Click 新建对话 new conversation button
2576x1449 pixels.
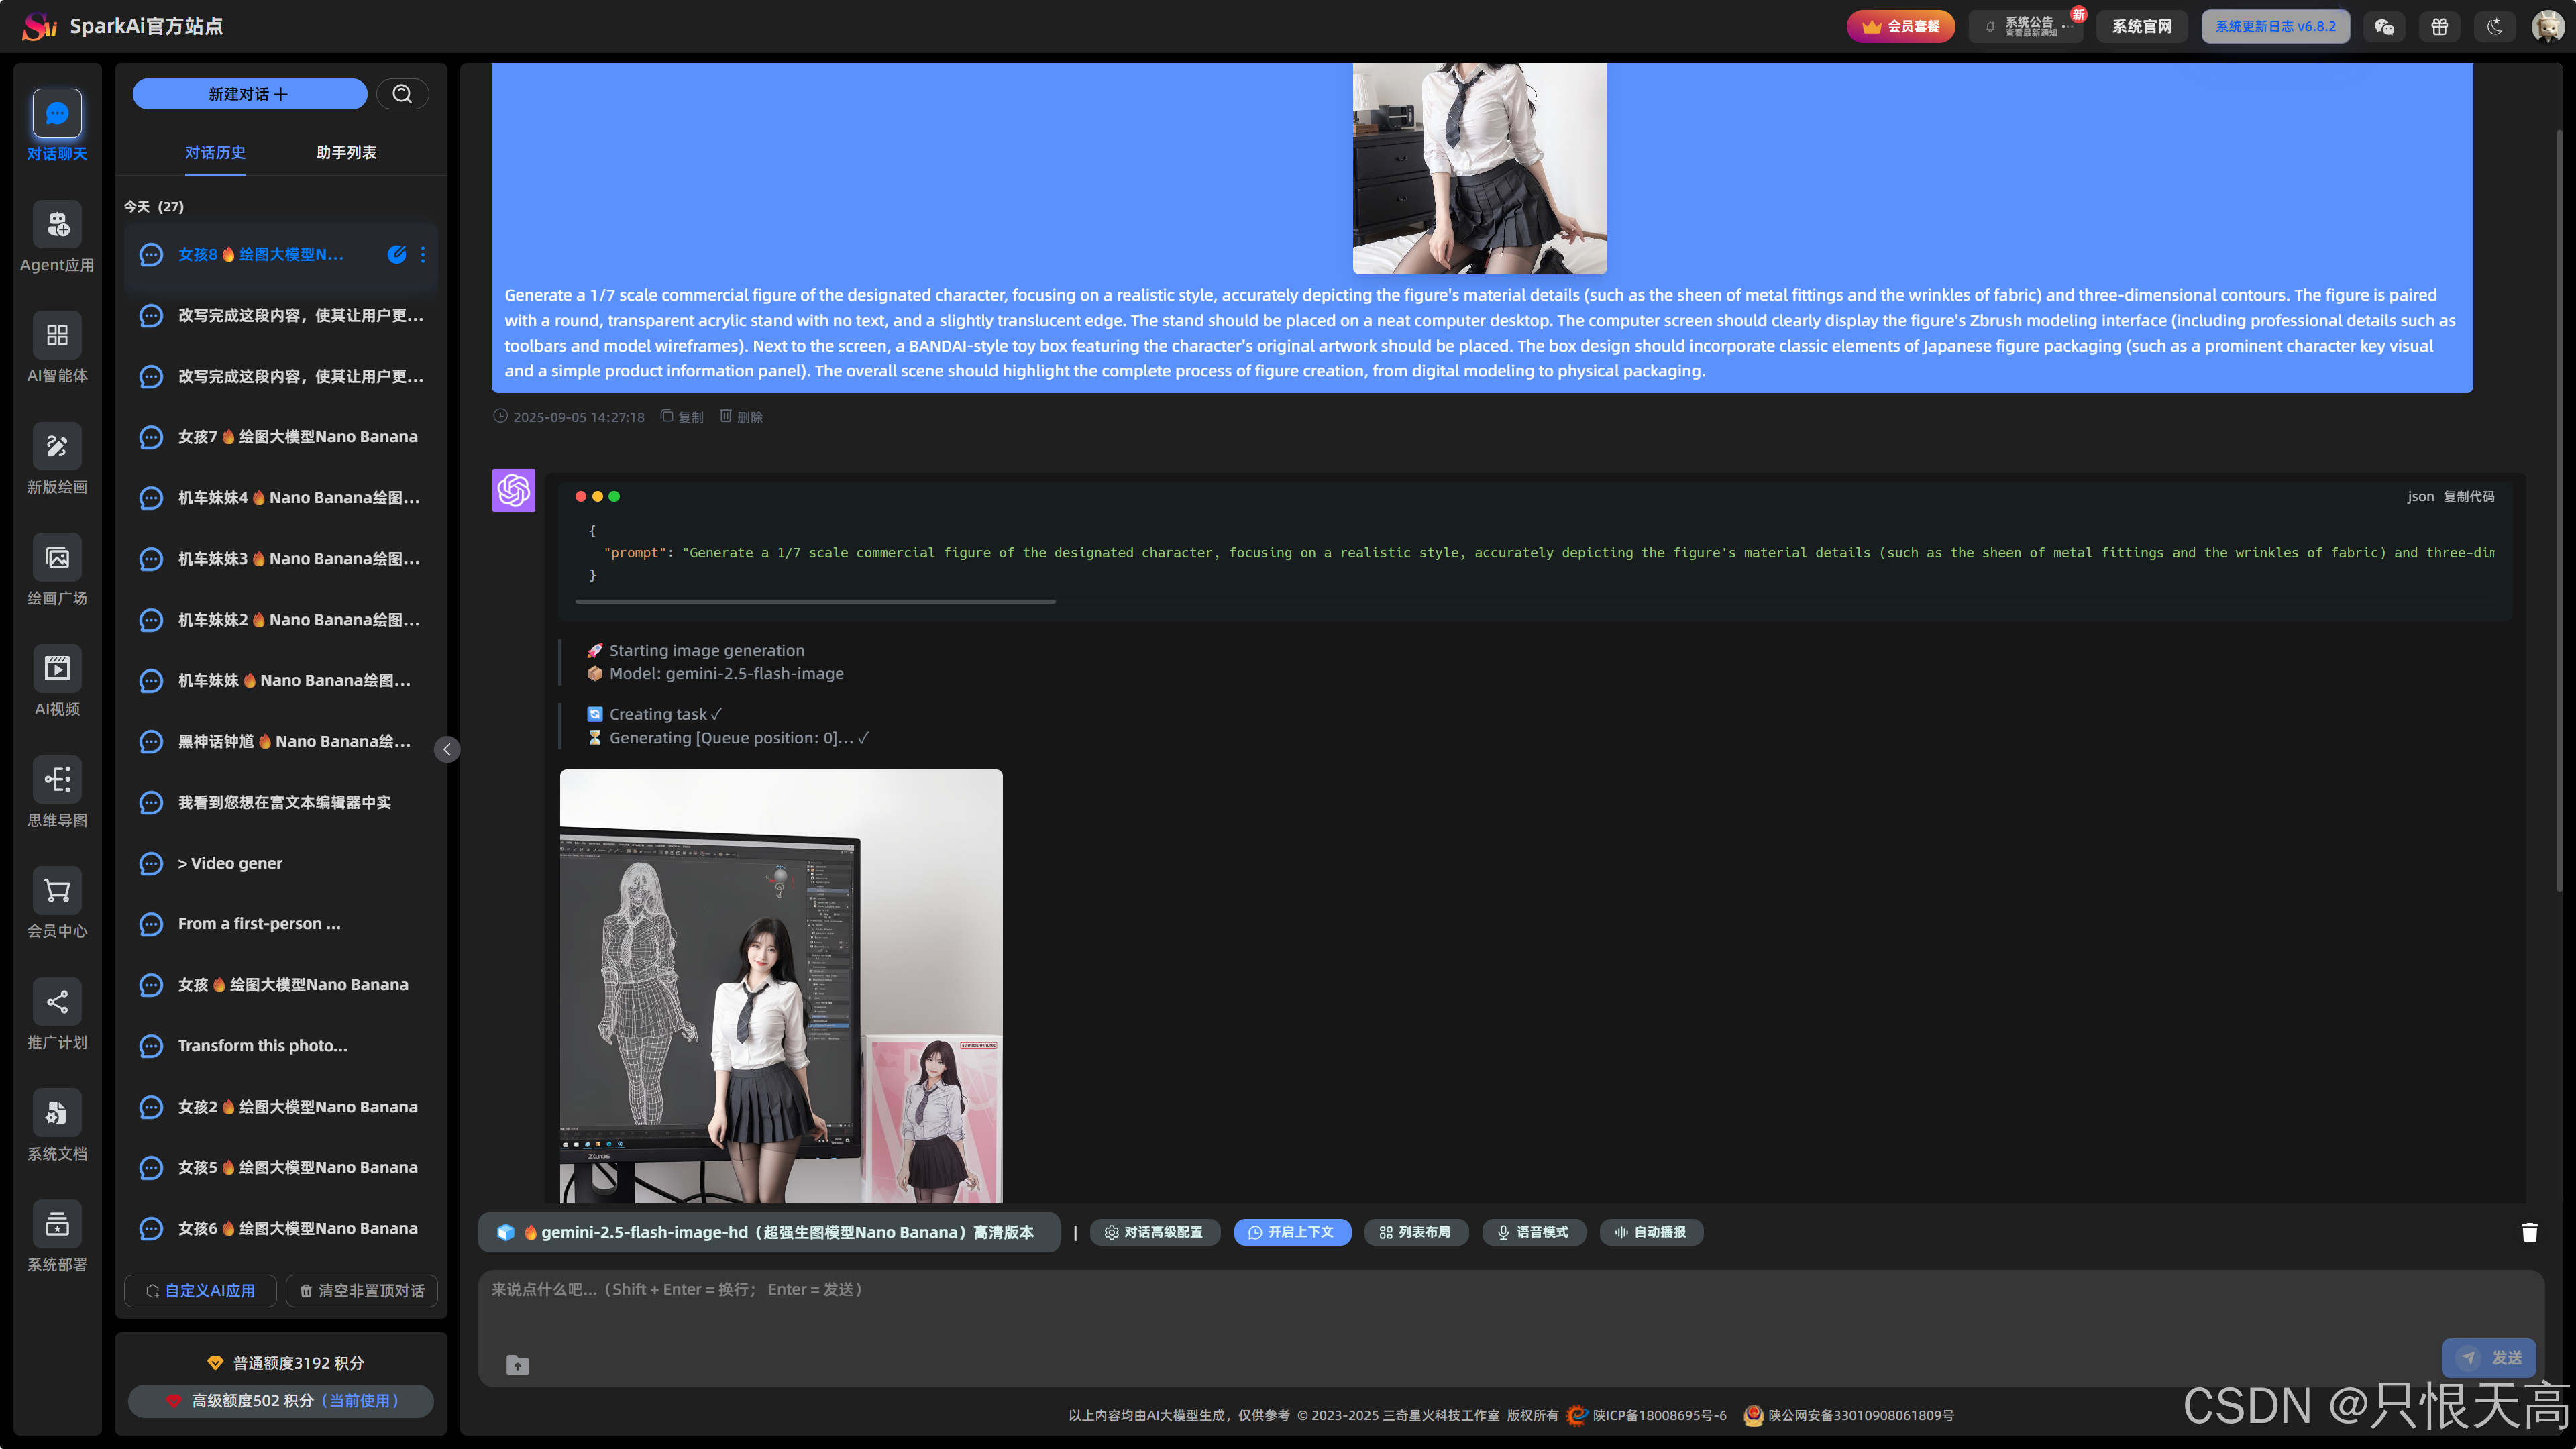click(x=249, y=94)
